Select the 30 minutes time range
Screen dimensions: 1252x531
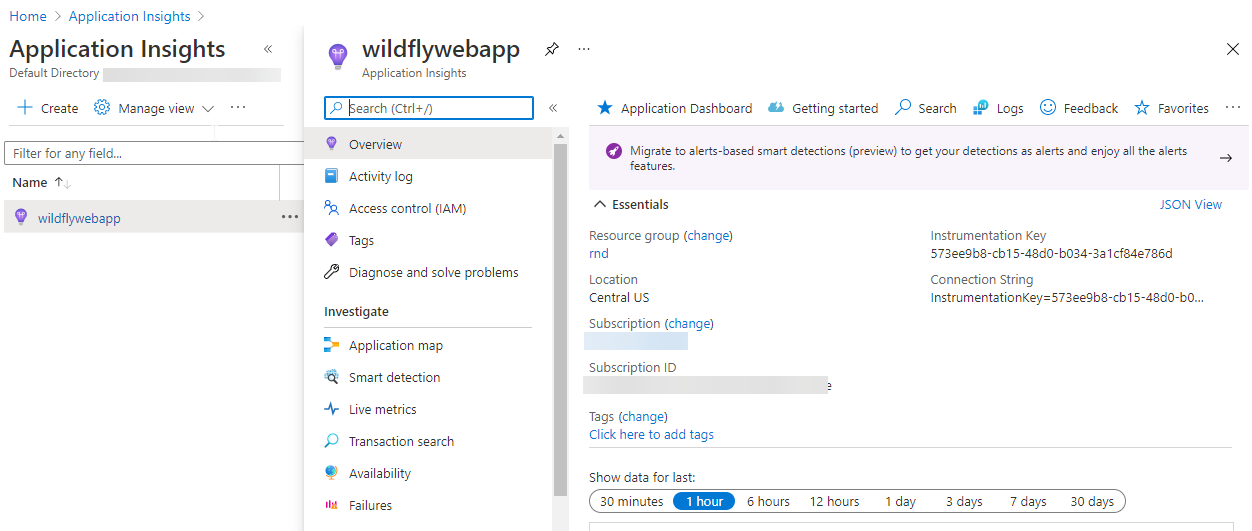(x=631, y=501)
